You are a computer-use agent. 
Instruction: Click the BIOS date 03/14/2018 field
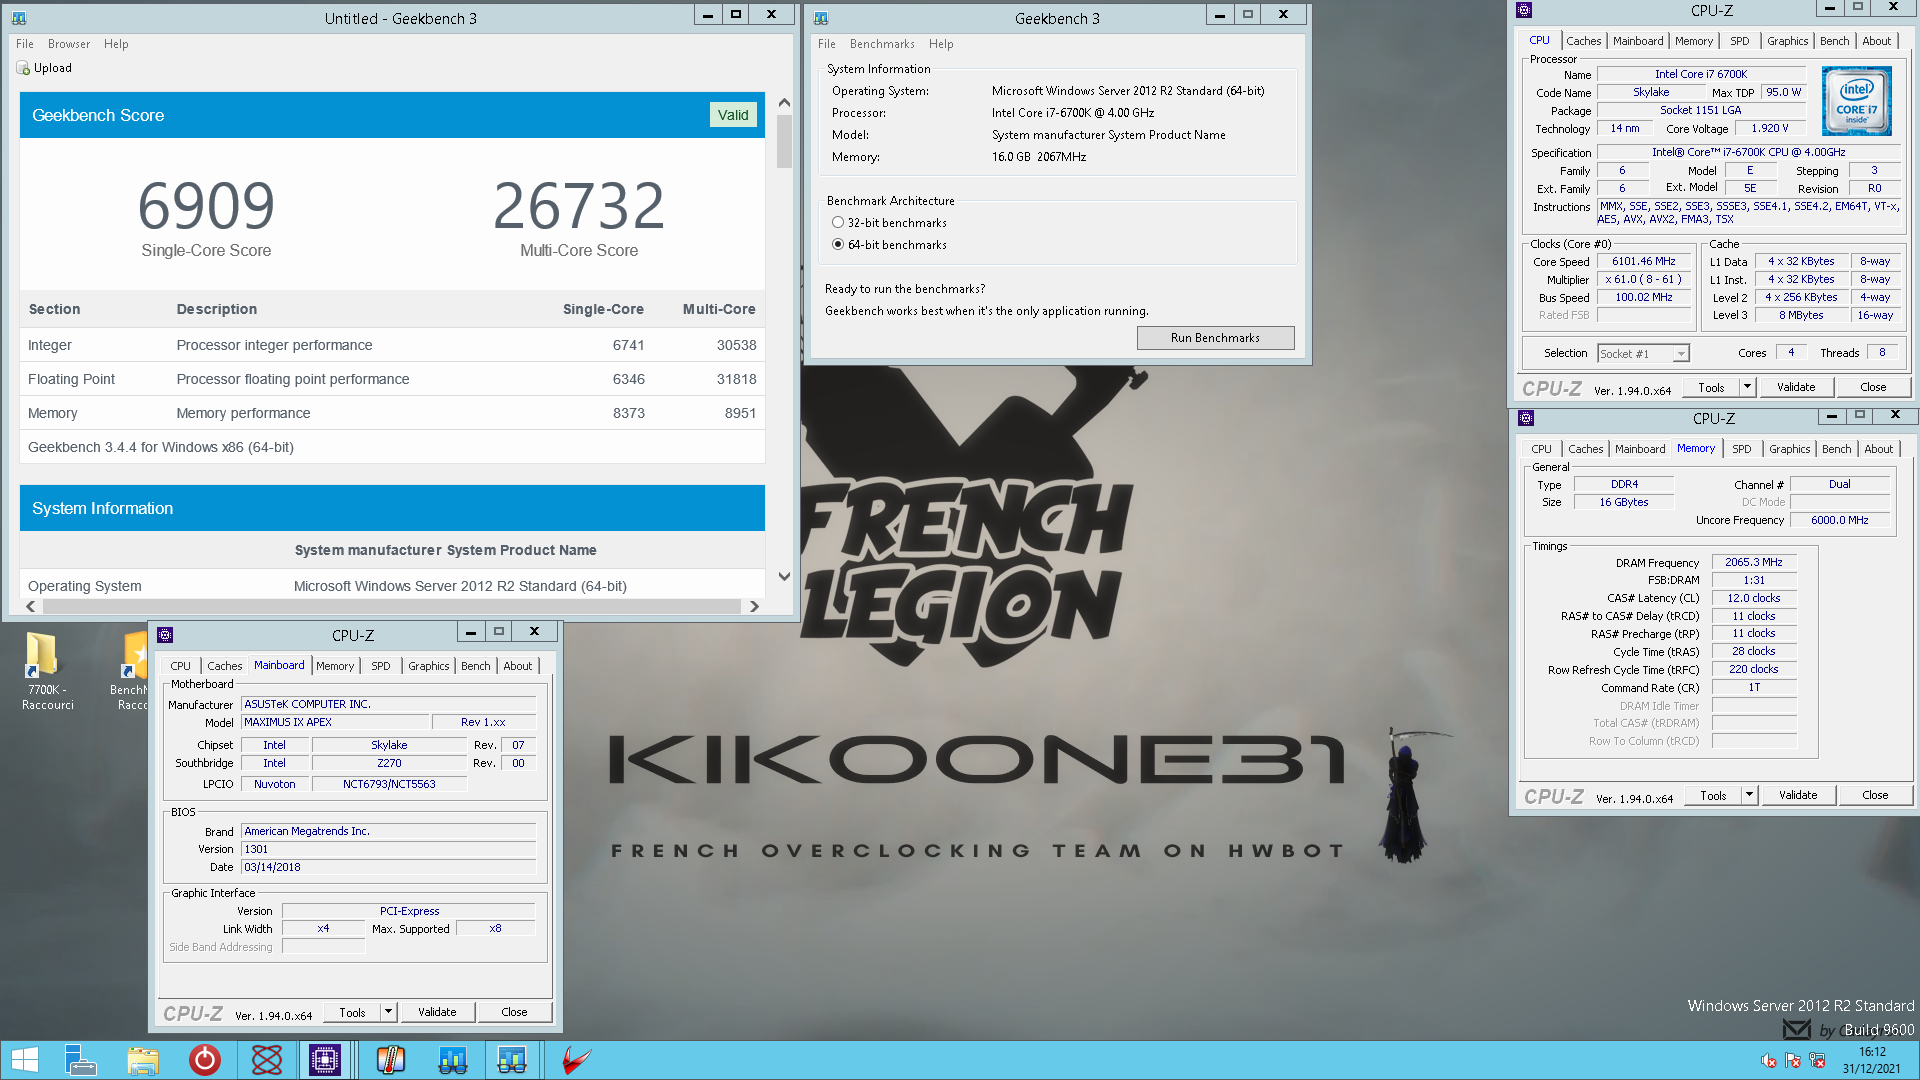pos(388,867)
